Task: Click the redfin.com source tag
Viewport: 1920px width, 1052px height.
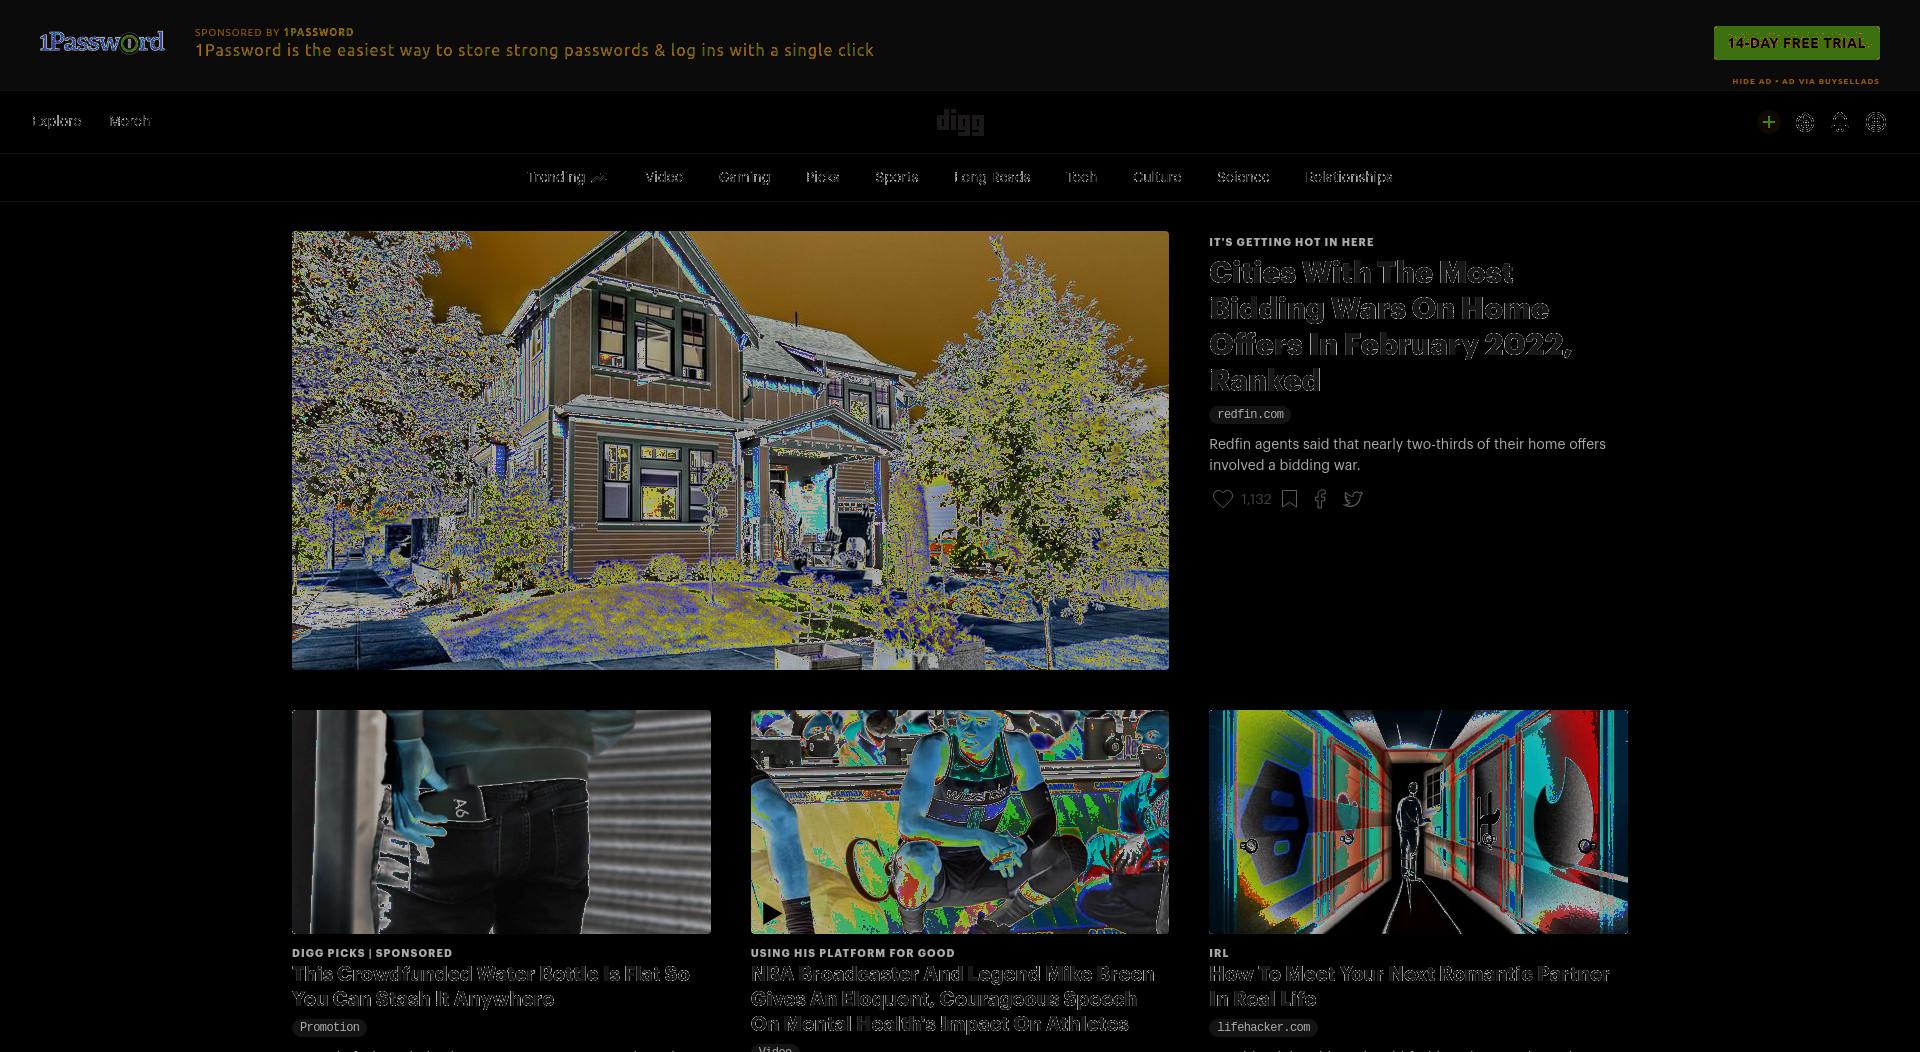Action: pos(1250,414)
